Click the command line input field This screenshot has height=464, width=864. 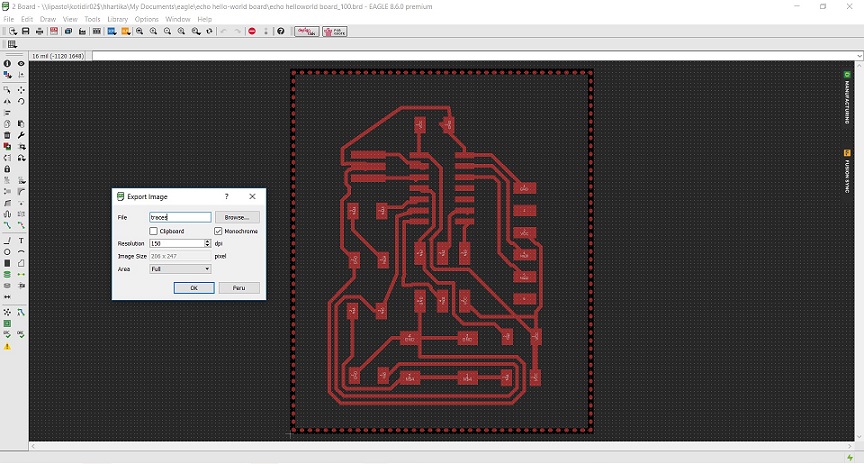pos(474,56)
